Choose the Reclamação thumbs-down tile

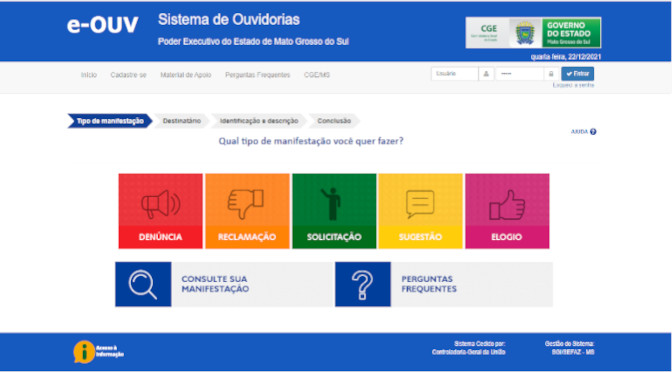tap(247, 211)
